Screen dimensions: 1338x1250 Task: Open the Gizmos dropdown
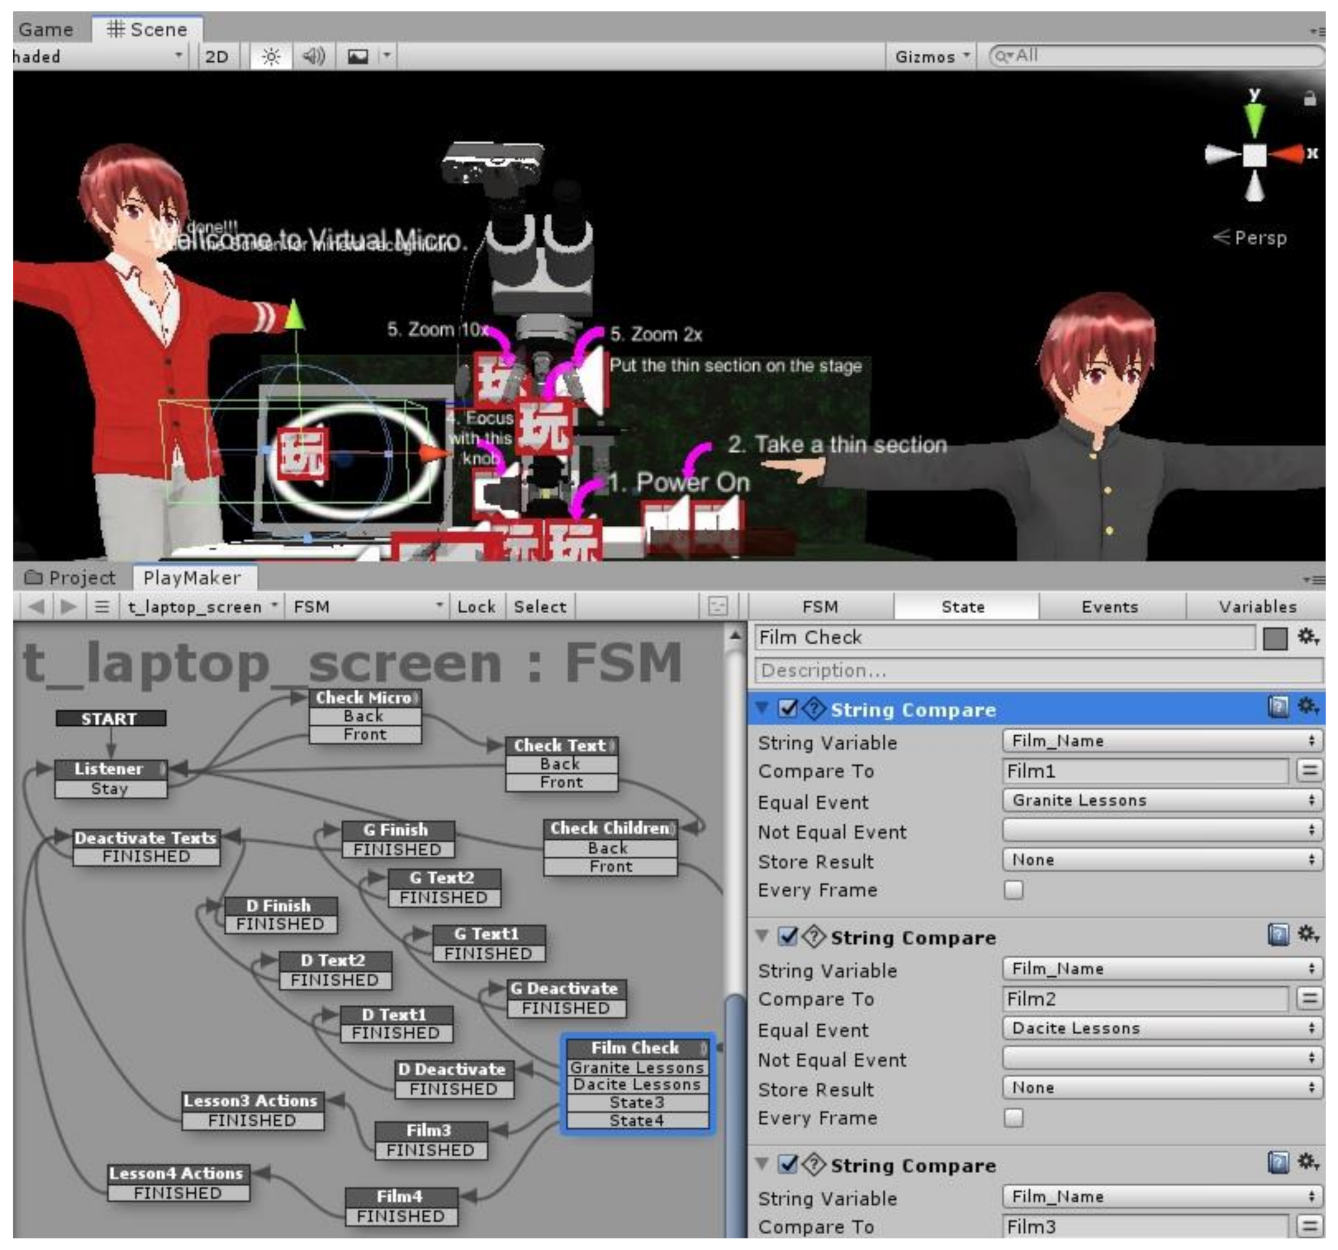(932, 57)
